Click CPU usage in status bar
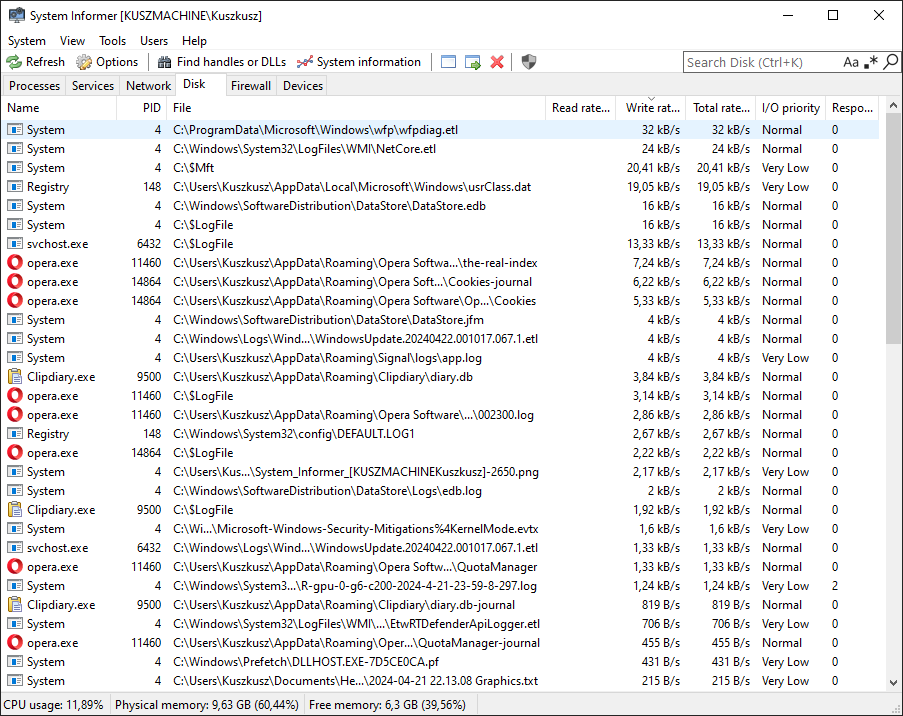The width and height of the screenshot is (903, 716). pos(53,704)
